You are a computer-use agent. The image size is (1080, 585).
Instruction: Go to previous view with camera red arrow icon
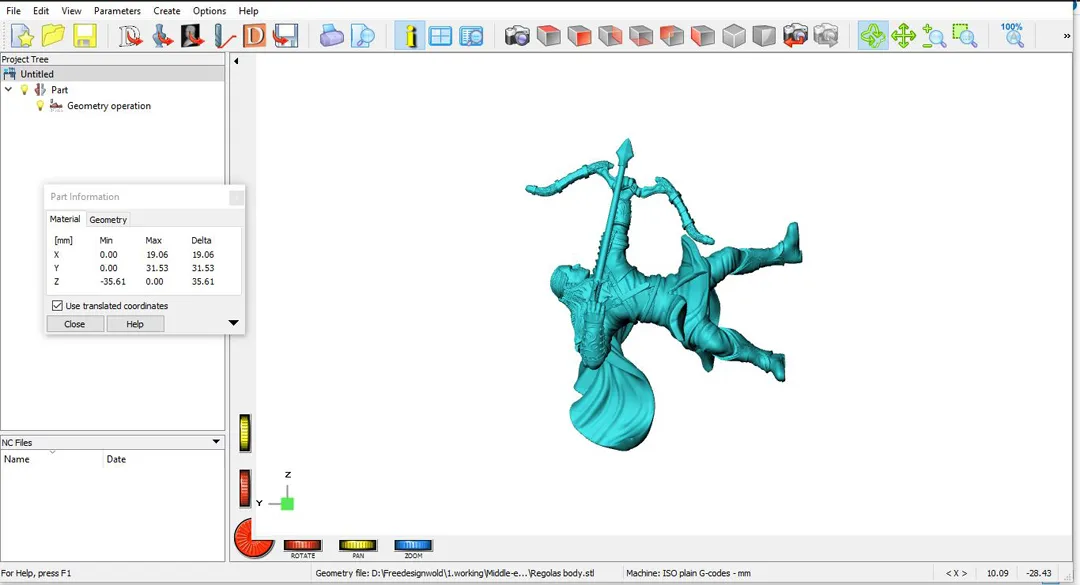[795, 36]
